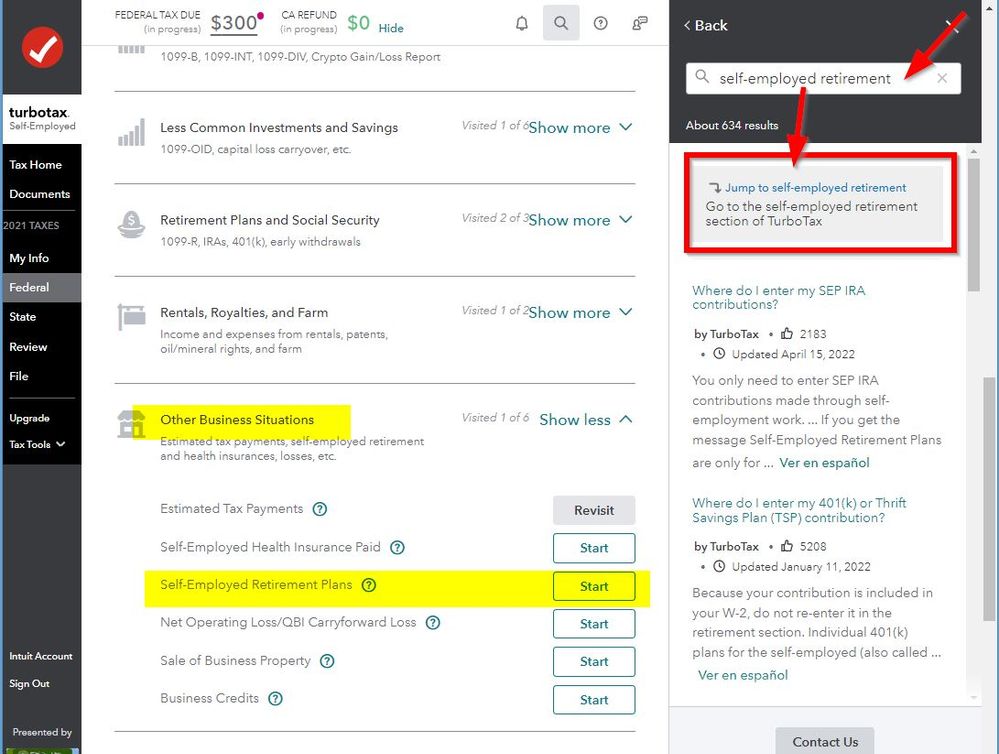Go Back in help panel
Screen dimensions: 999x754
pos(705,25)
